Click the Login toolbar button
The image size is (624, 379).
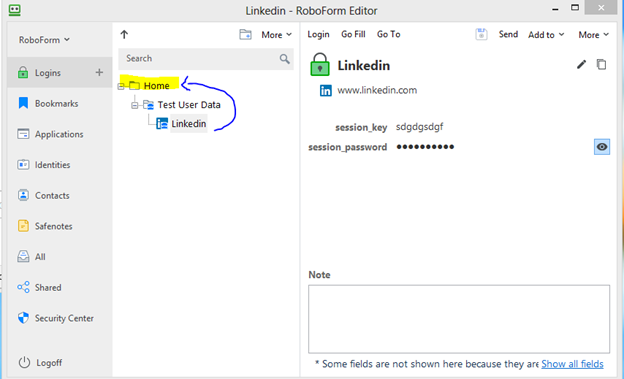point(318,35)
